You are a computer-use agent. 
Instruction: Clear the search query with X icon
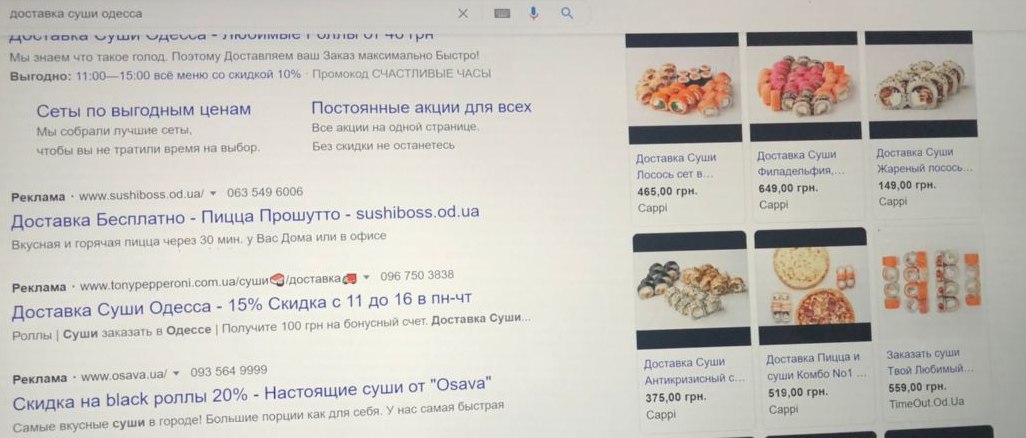click(463, 14)
